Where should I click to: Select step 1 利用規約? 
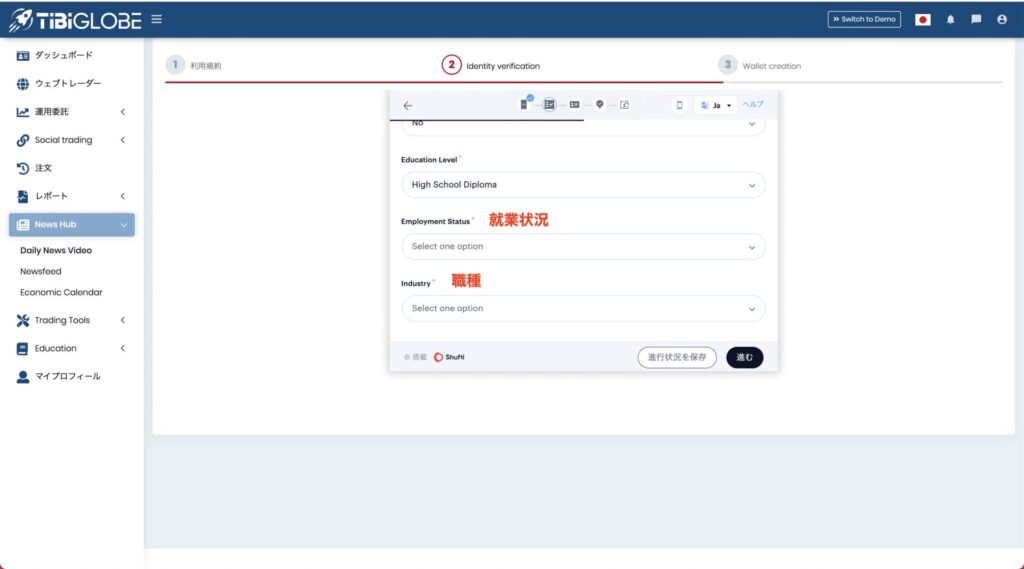(x=194, y=65)
